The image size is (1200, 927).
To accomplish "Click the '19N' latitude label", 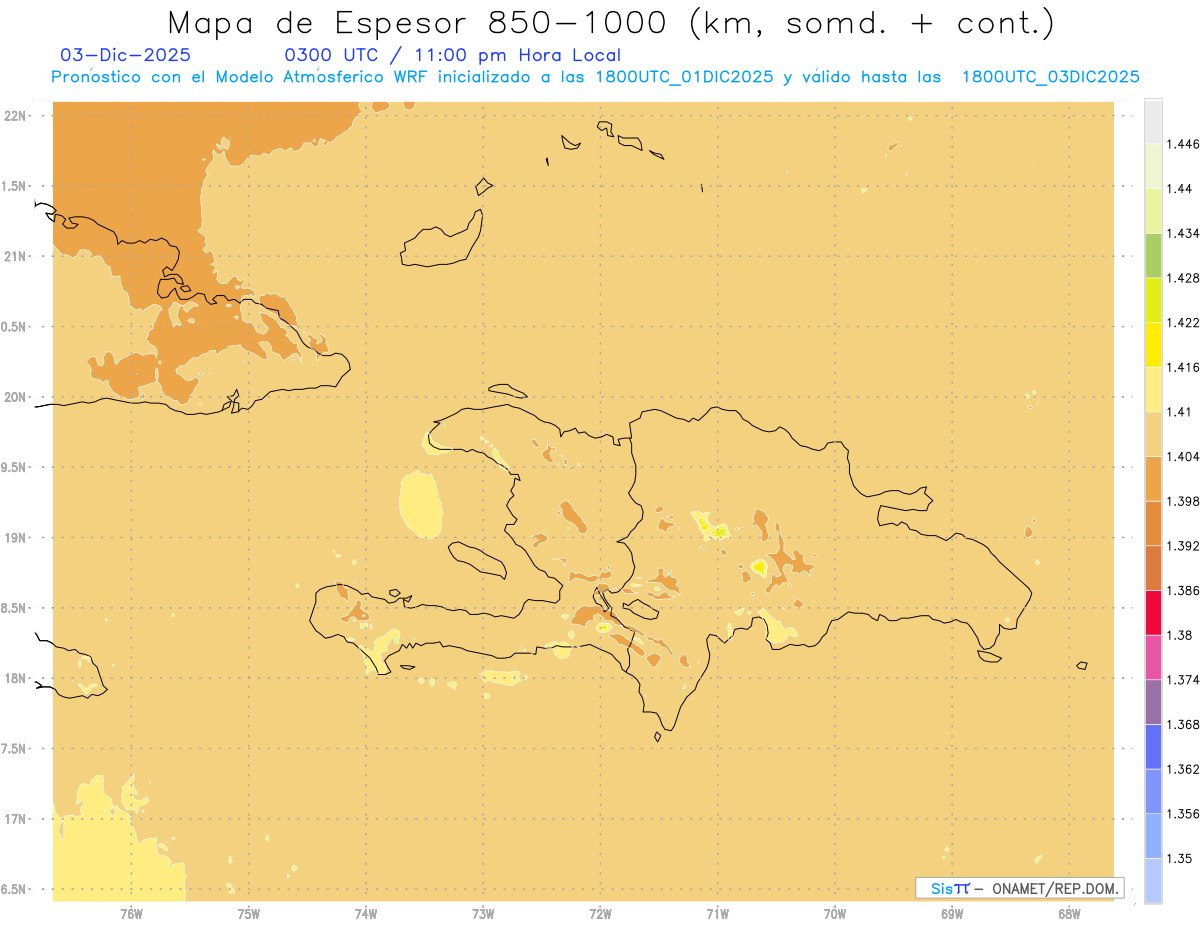I will coord(15,537).
